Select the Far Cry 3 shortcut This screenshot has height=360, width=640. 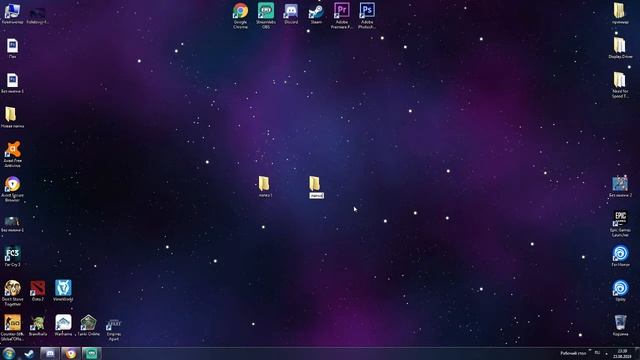12,256
